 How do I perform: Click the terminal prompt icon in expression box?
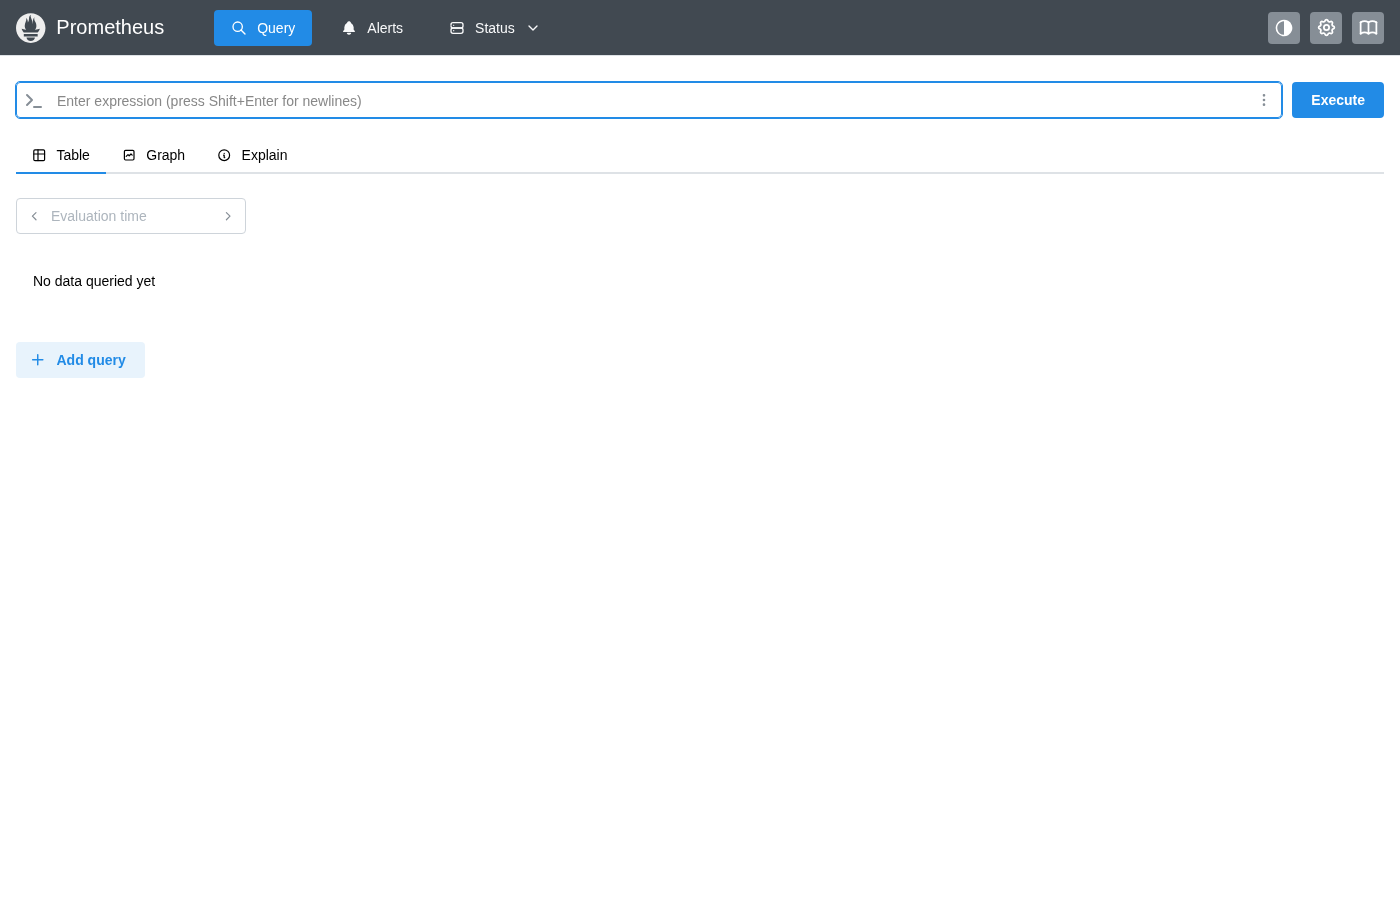(34, 100)
